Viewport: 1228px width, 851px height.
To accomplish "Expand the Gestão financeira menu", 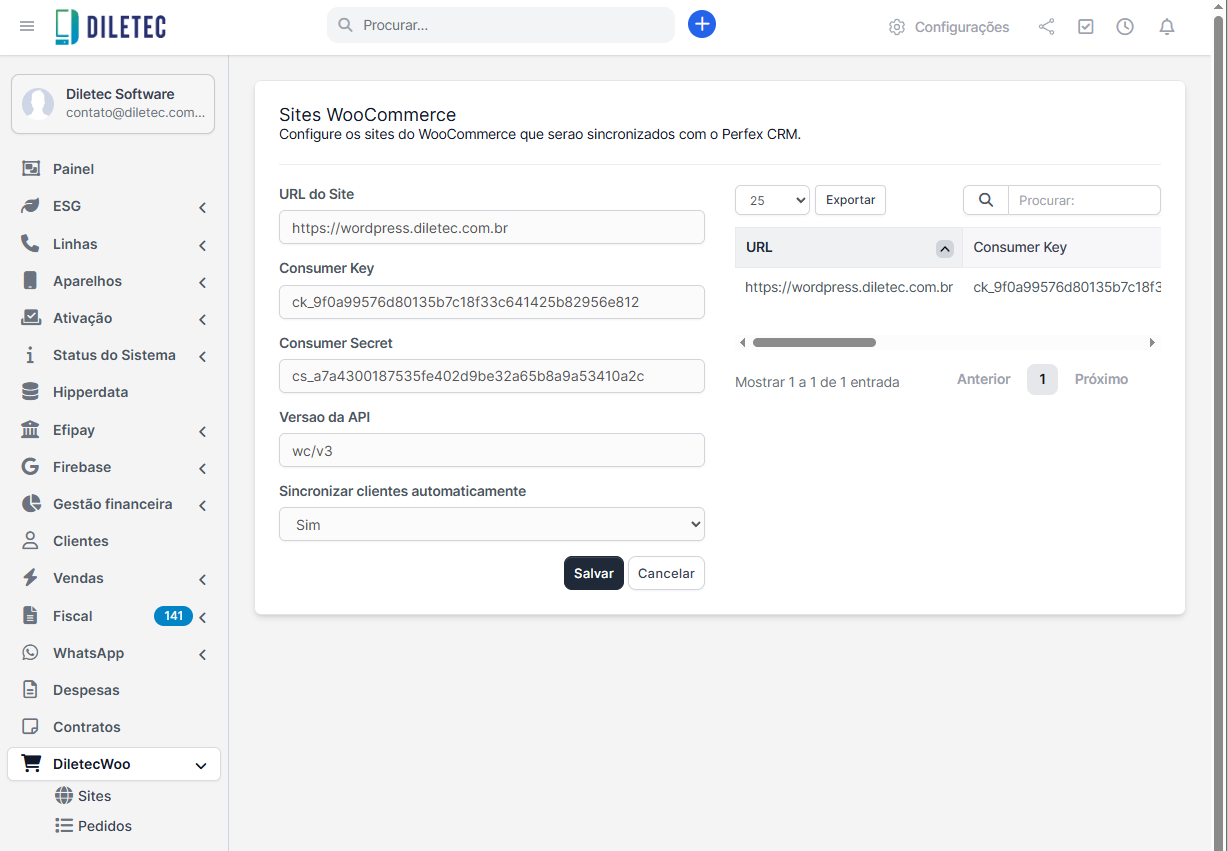I will click(113, 504).
